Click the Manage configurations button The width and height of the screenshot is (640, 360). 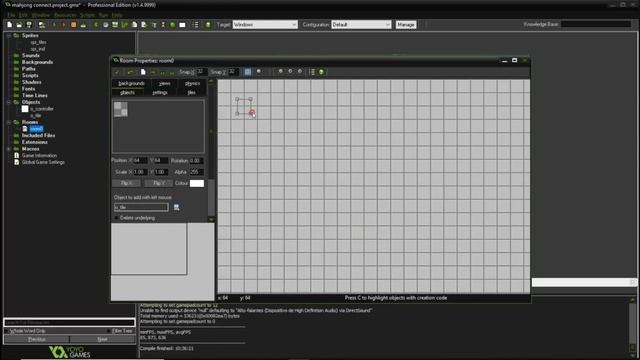tap(406, 24)
